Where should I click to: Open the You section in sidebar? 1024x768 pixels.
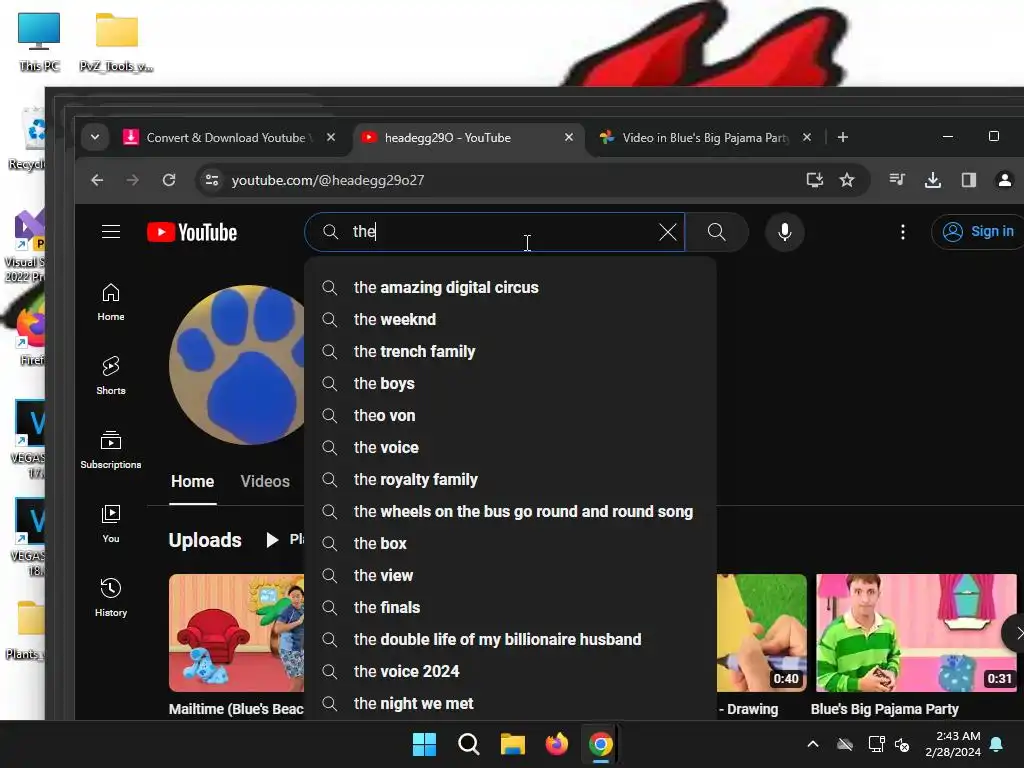click(x=111, y=524)
